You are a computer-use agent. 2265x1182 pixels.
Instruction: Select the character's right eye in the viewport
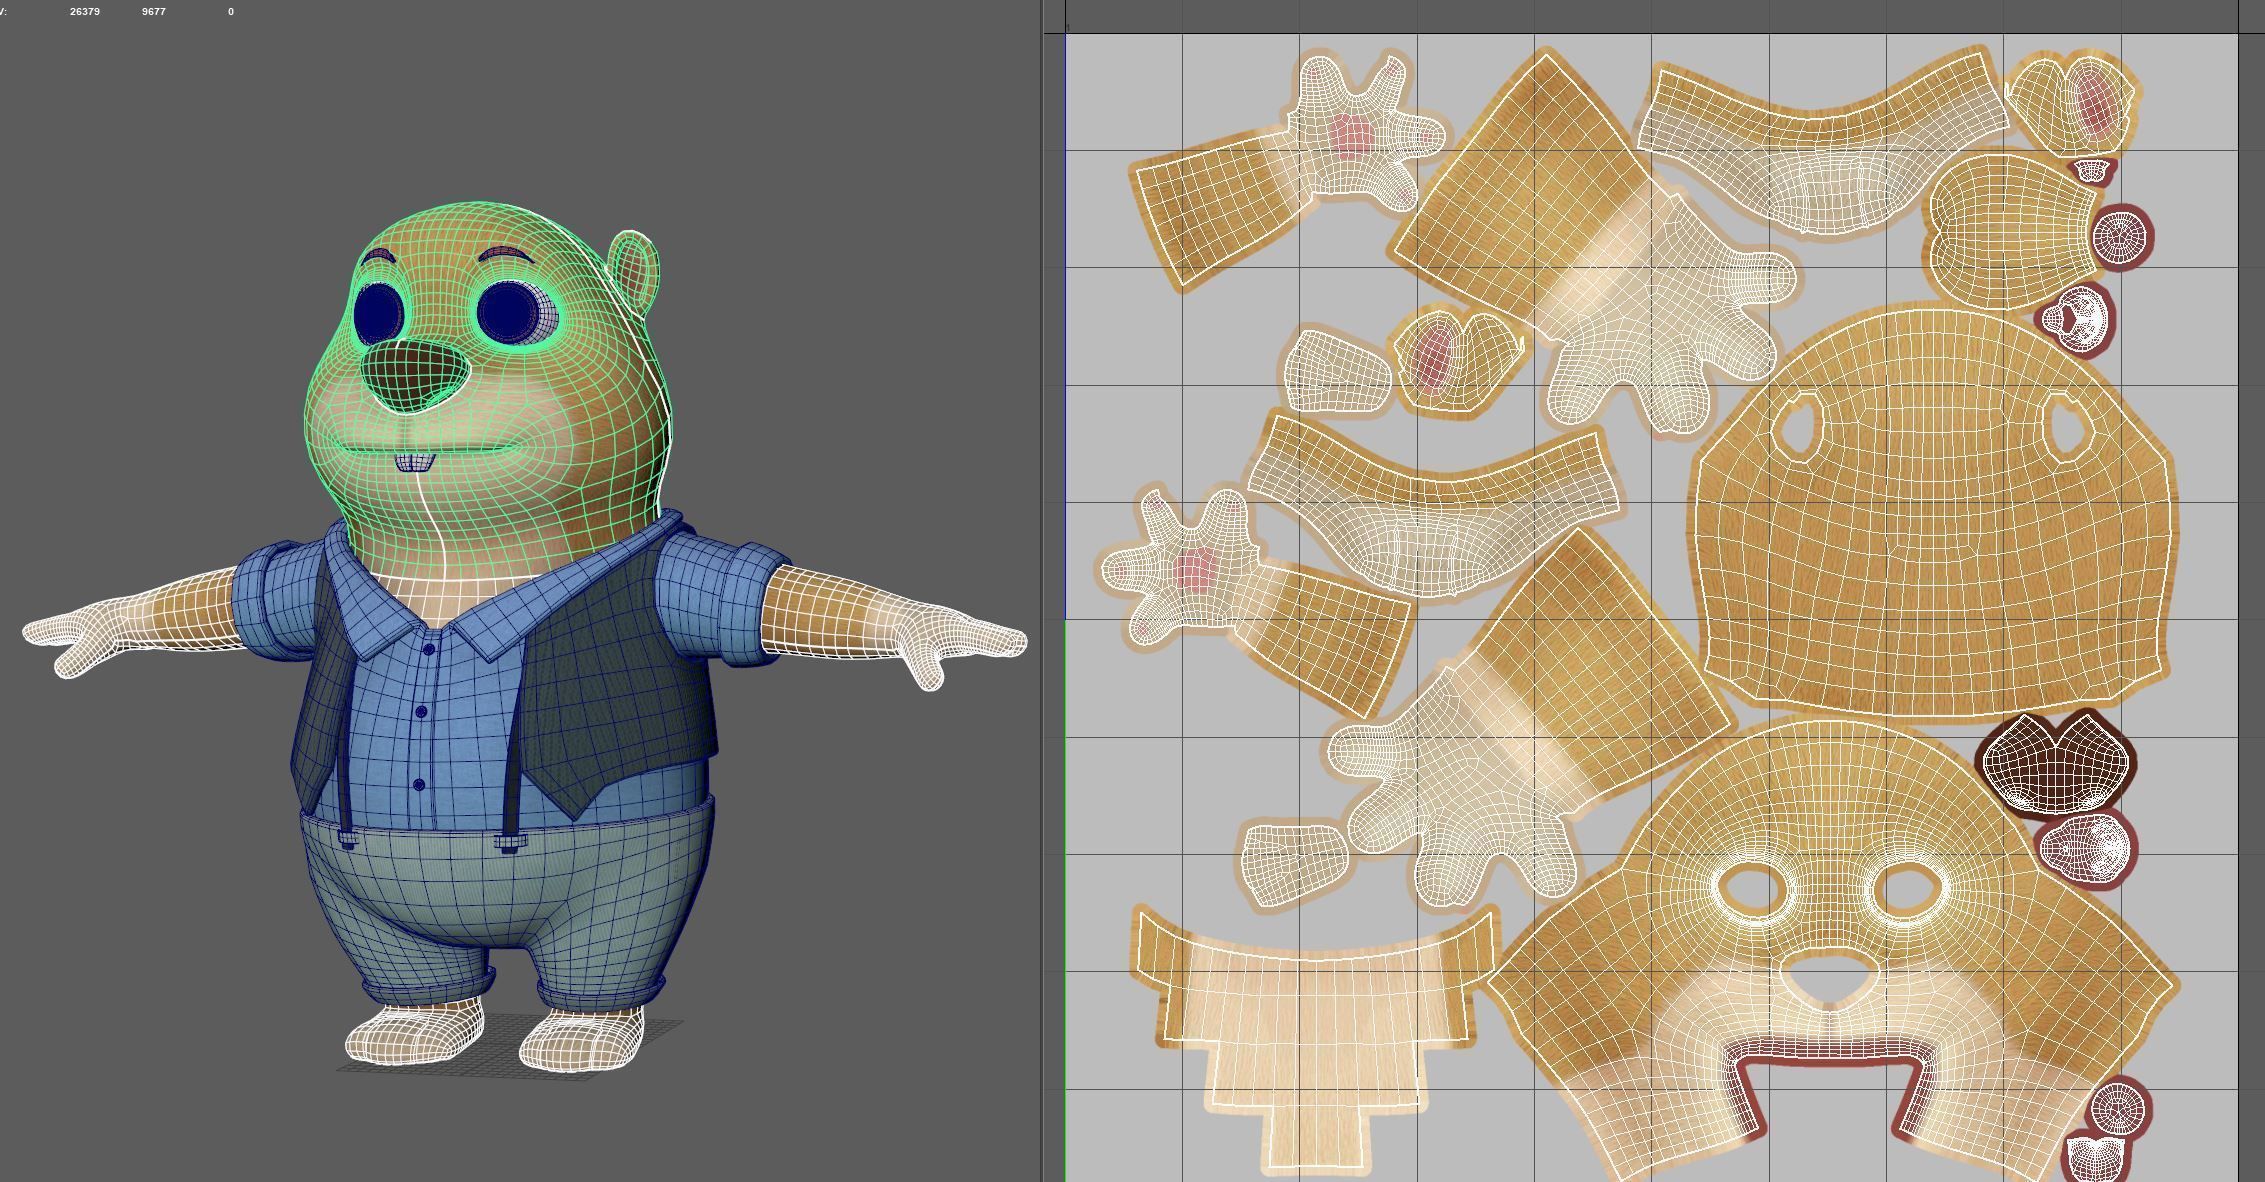click(378, 312)
